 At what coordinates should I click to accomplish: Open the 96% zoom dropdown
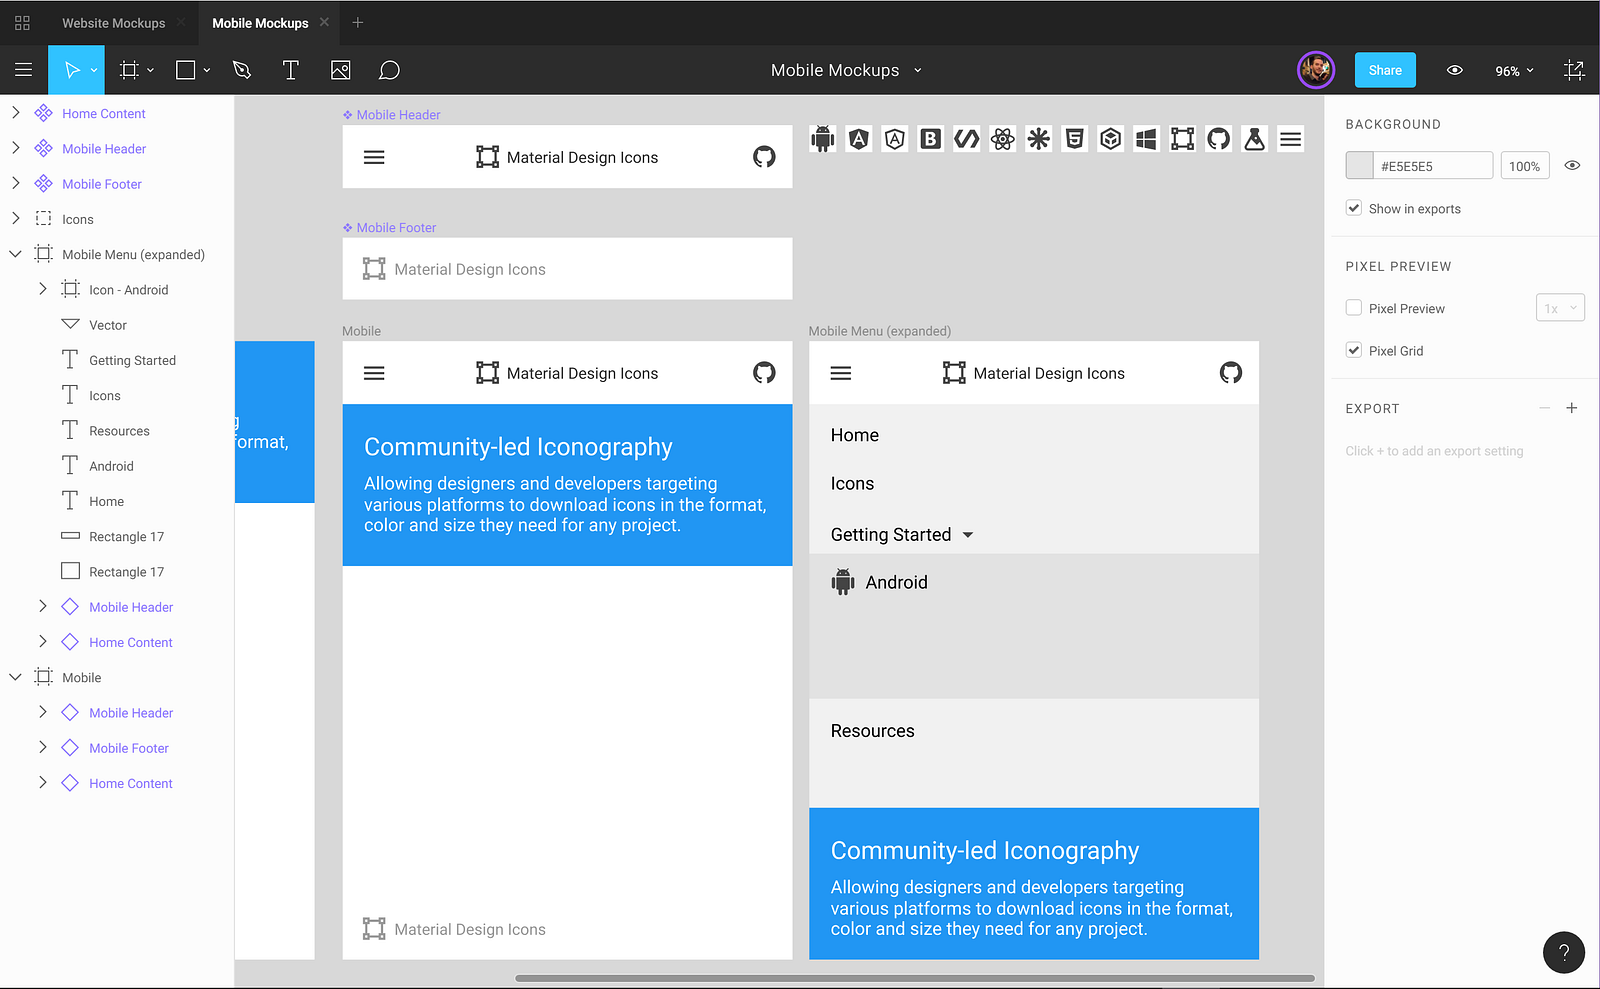click(1514, 71)
